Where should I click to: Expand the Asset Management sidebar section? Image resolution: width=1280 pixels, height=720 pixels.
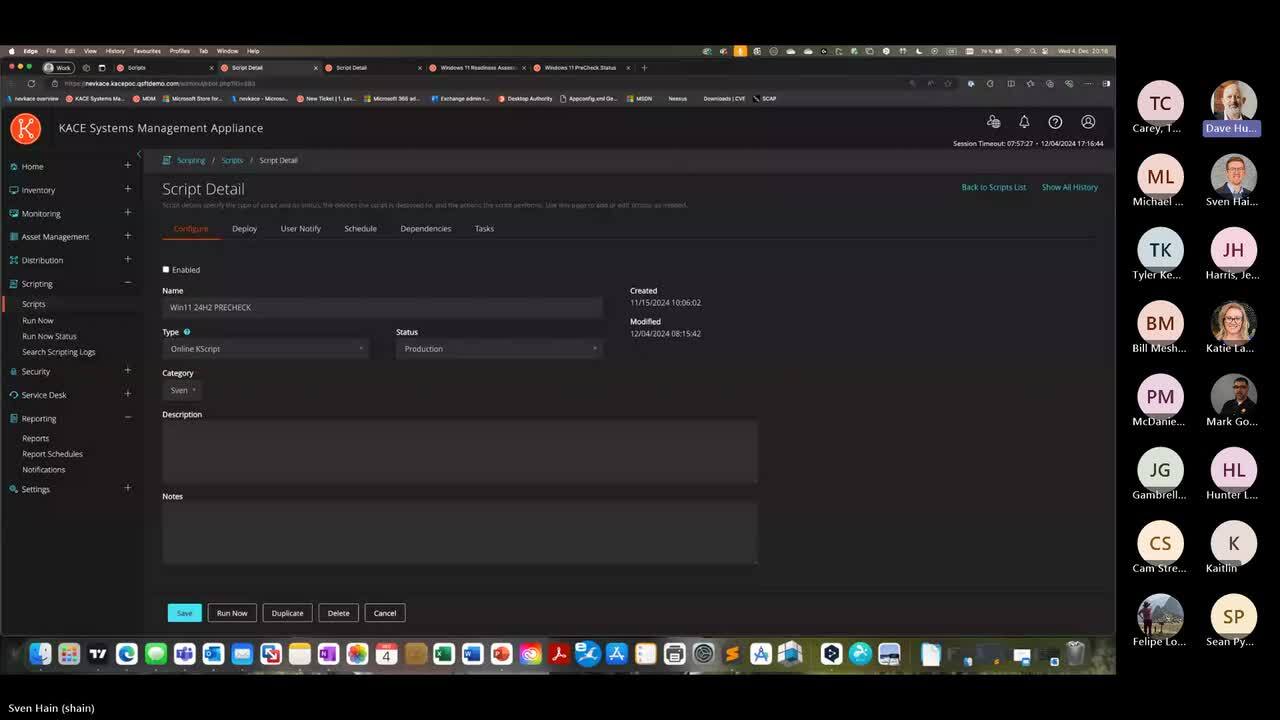pyautogui.click(x=127, y=236)
